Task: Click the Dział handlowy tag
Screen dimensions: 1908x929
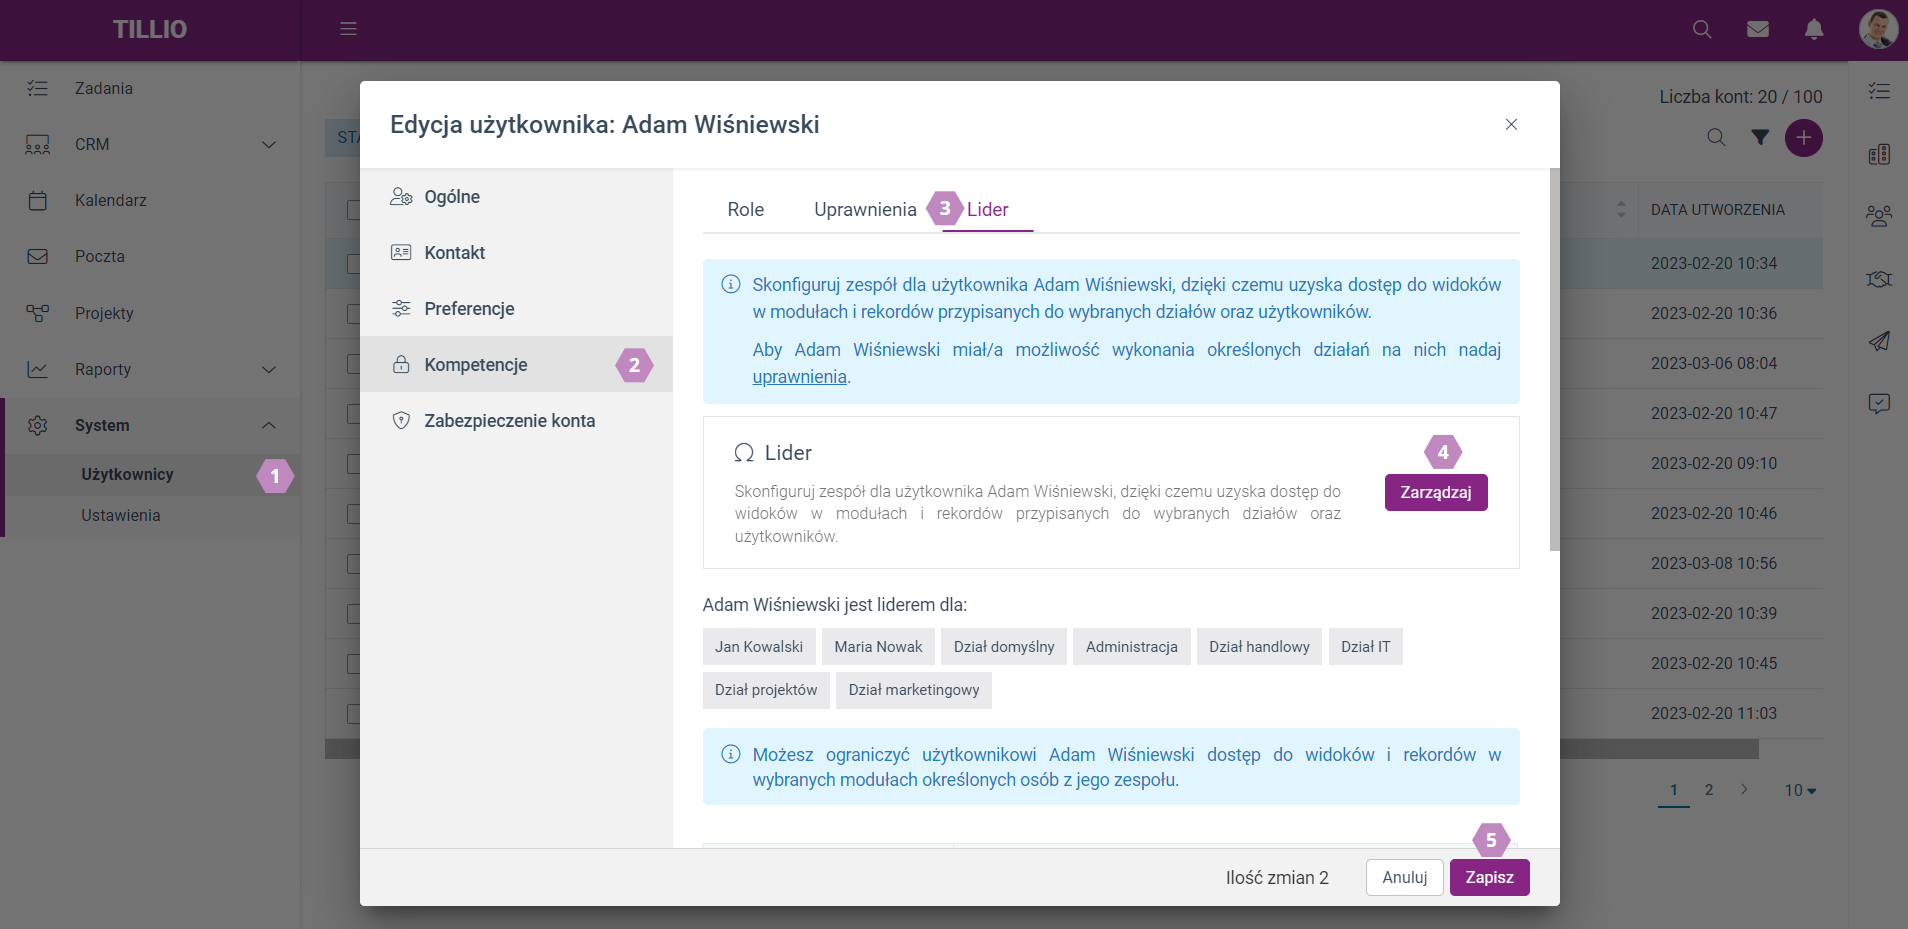Action: (1259, 647)
